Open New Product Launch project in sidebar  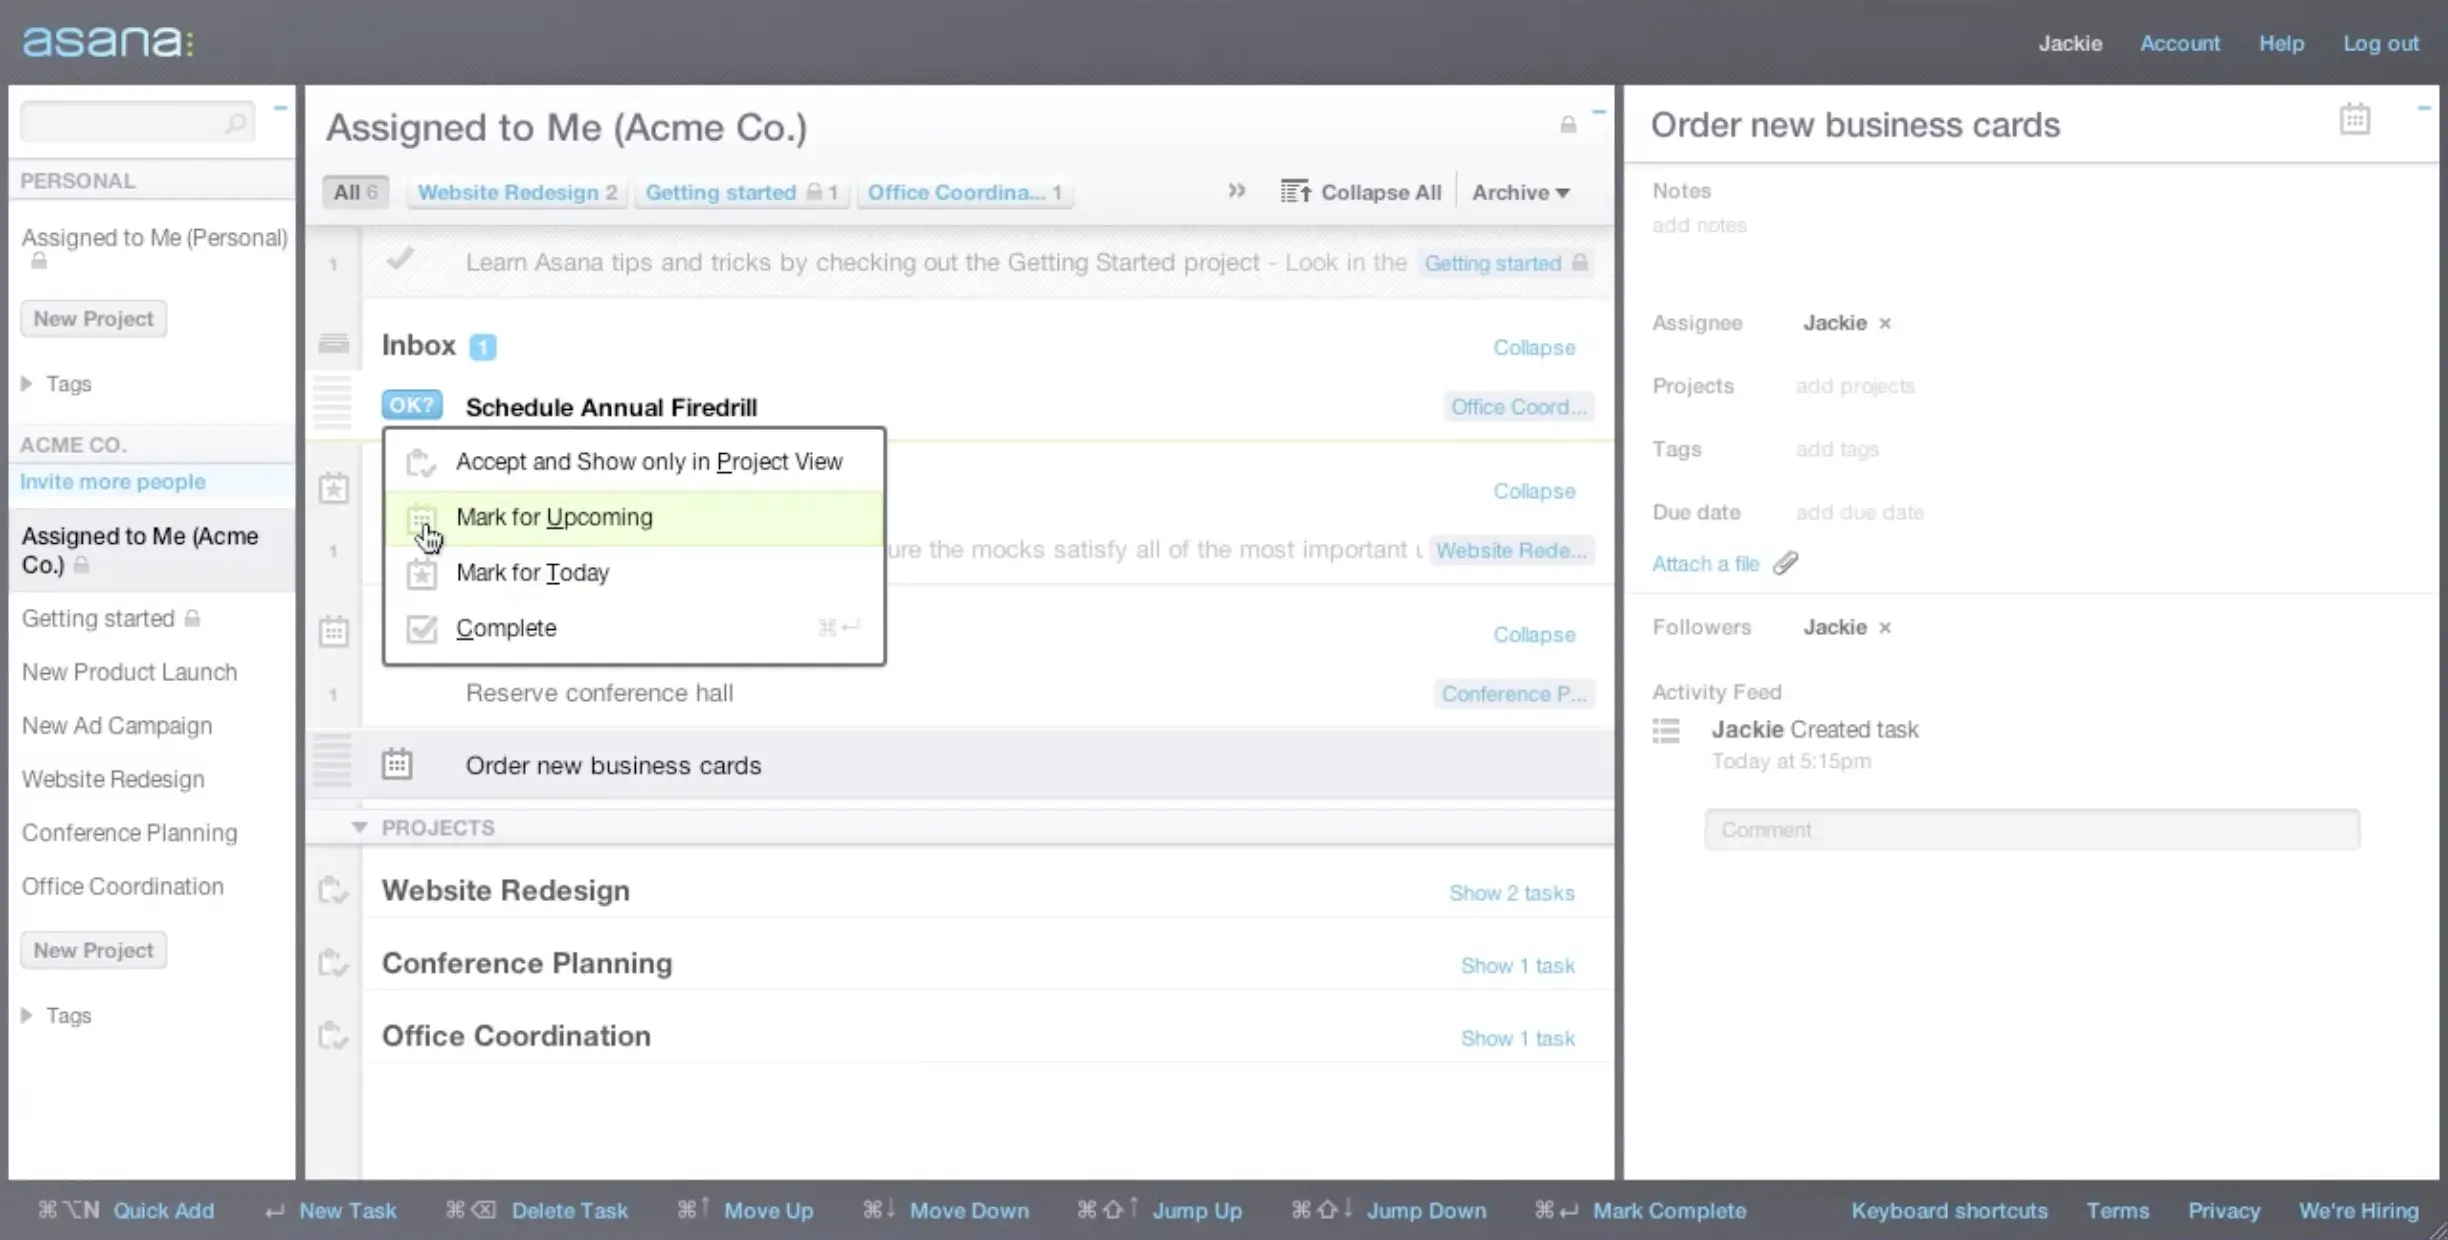[130, 672]
